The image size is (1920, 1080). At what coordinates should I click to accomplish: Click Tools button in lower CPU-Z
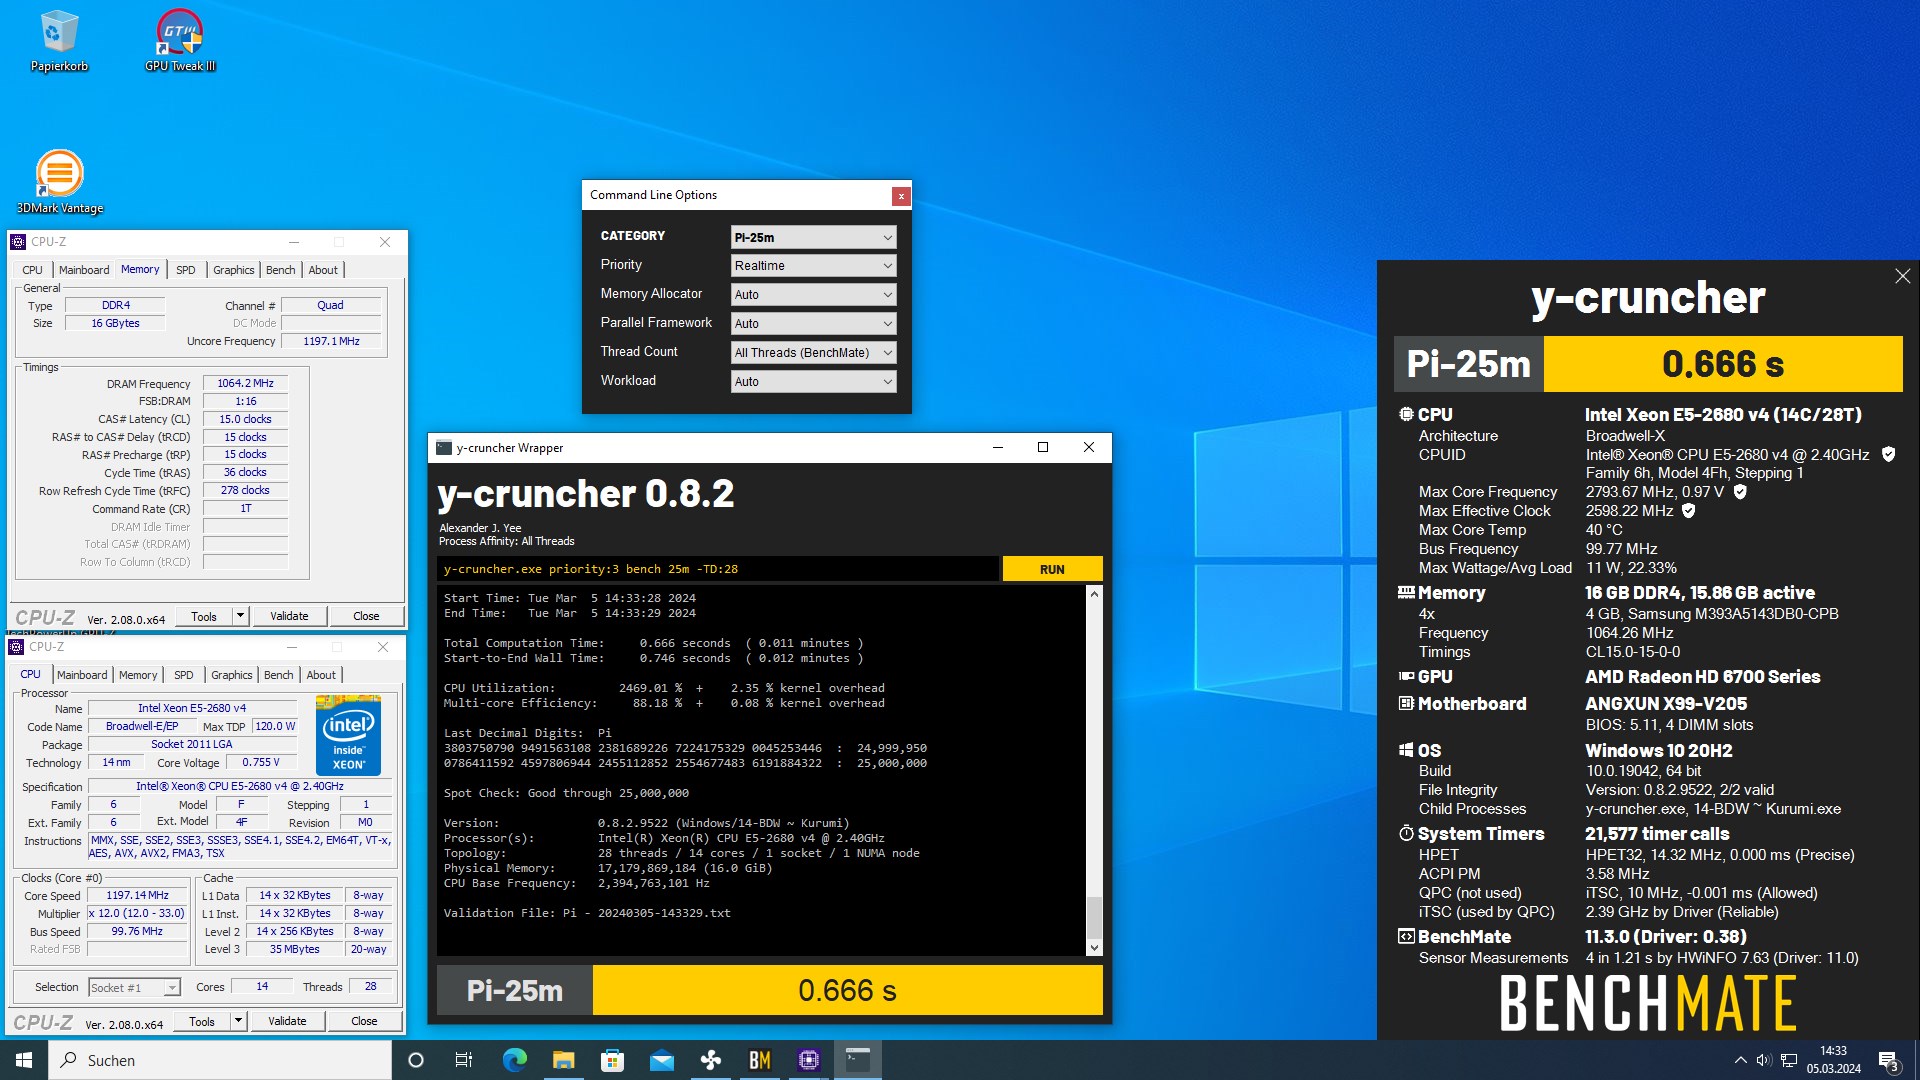pos(202,1021)
